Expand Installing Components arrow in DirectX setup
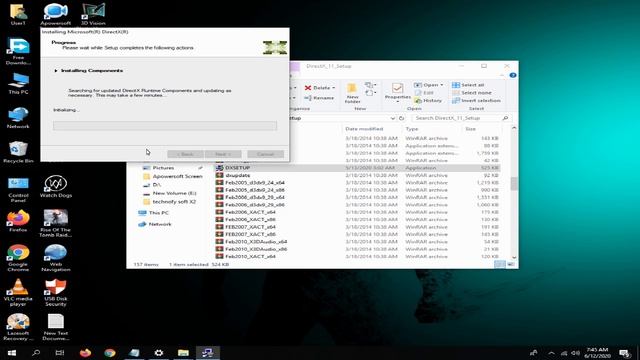 [56, 71]
